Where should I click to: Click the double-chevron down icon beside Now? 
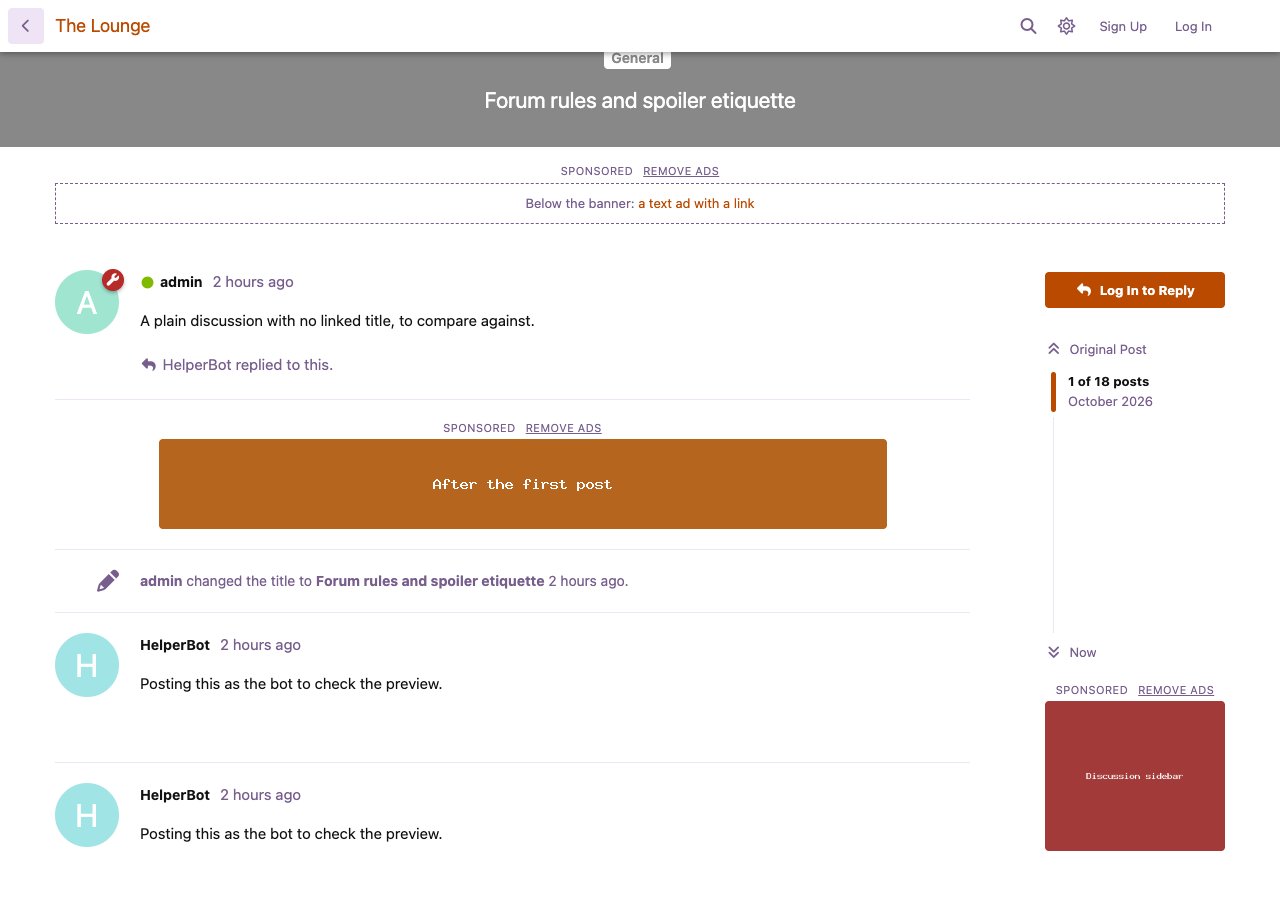(1053, 652)
